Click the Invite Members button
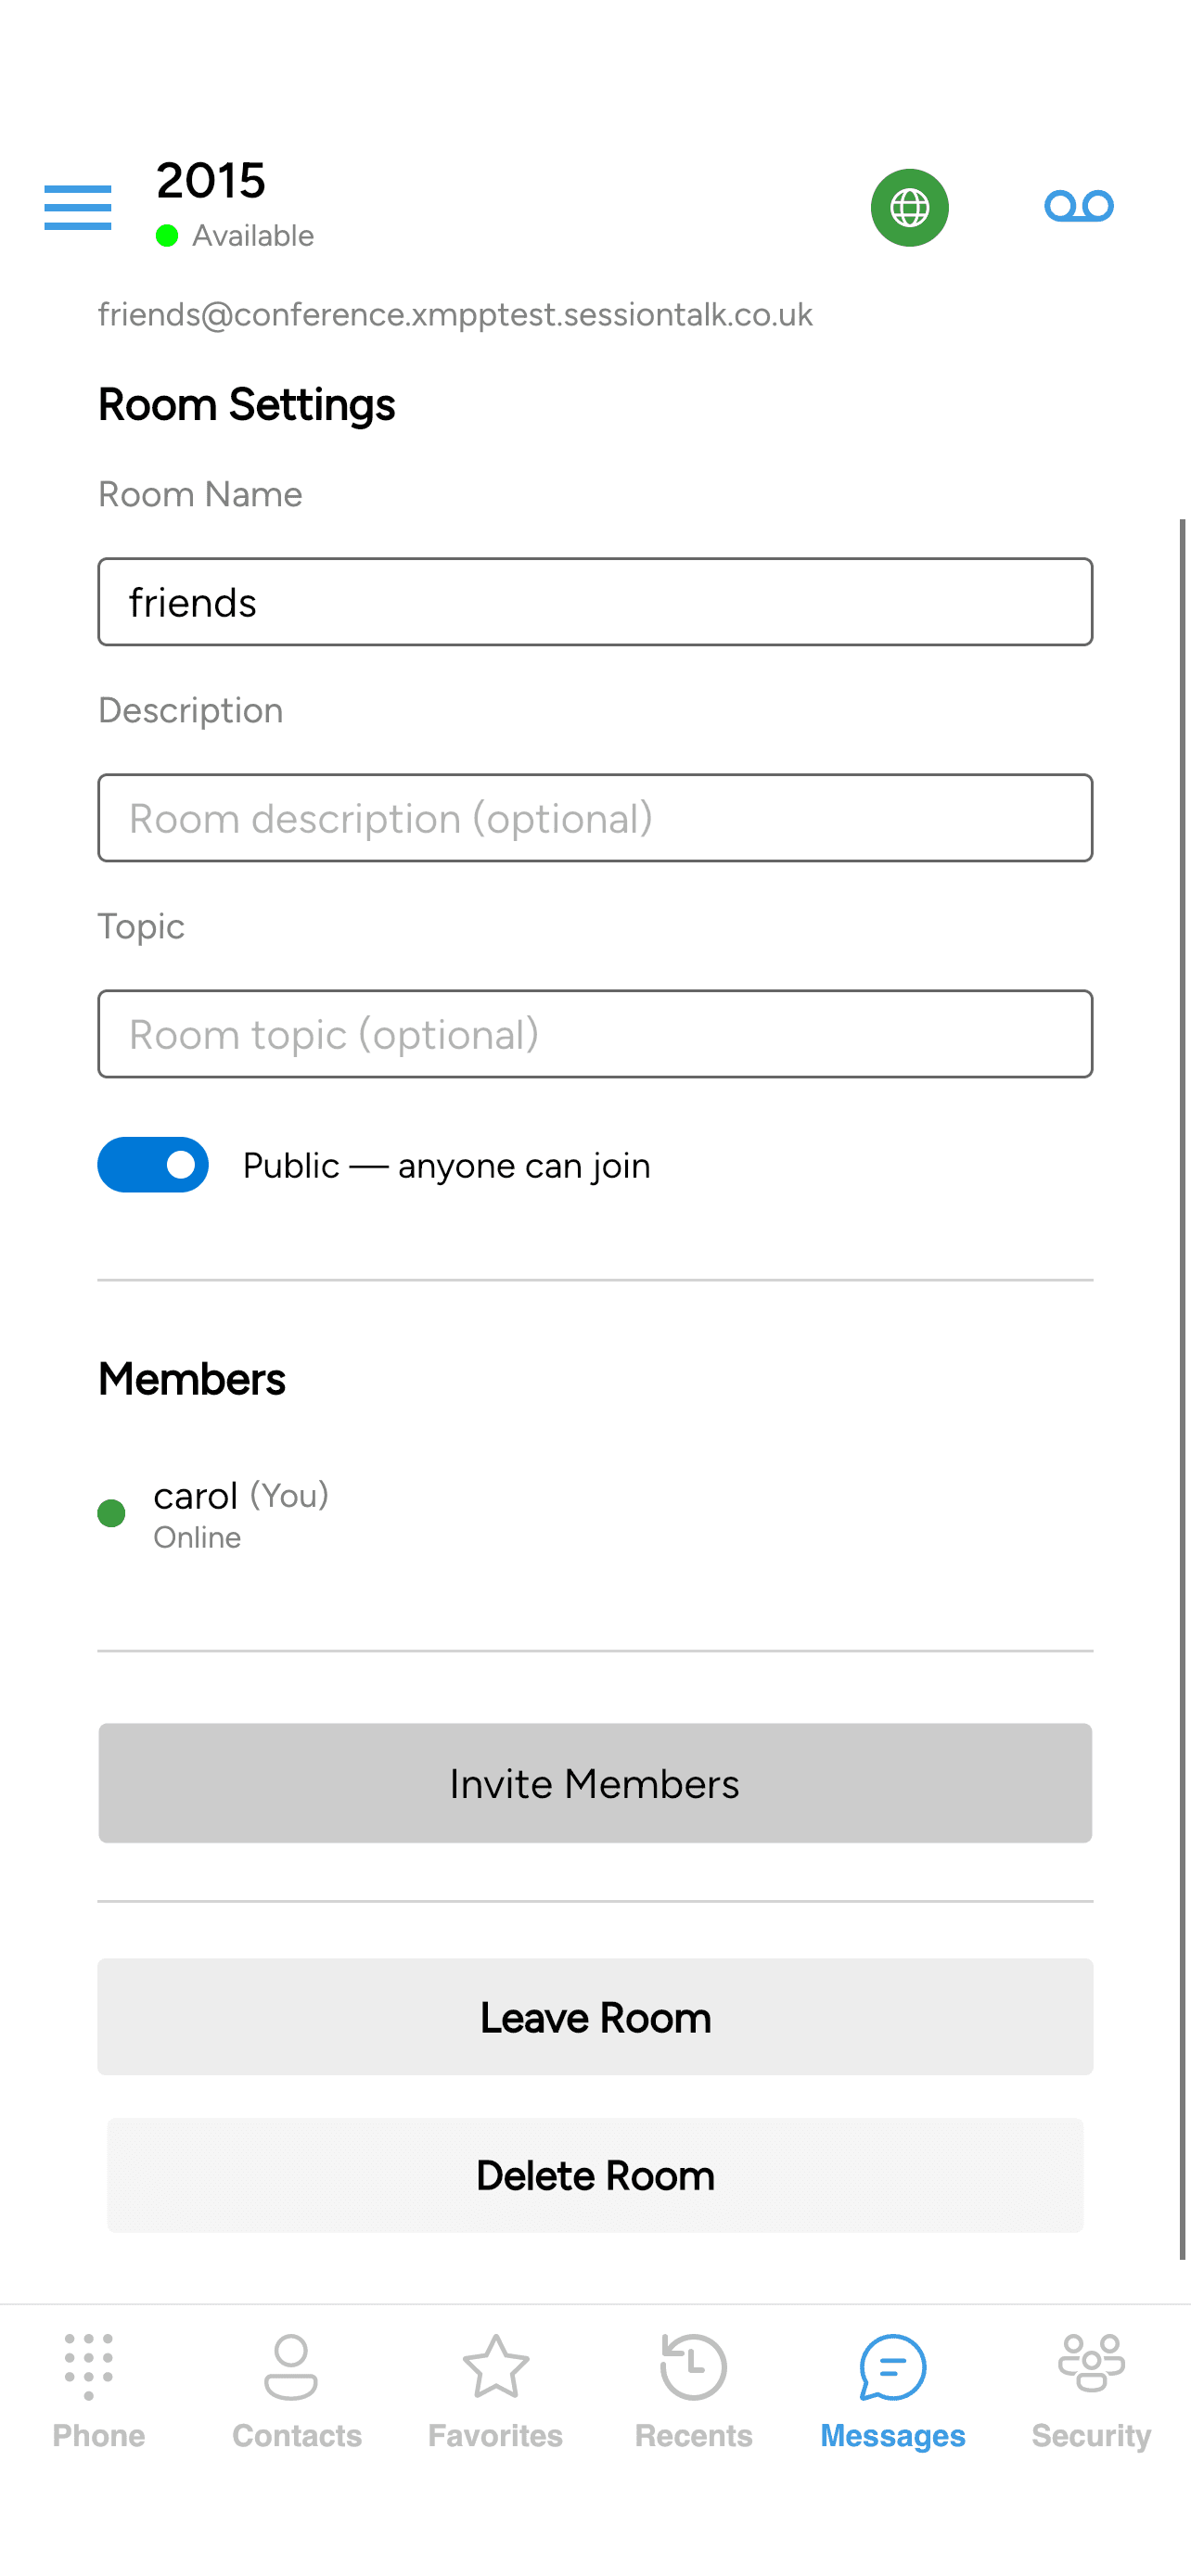1191x2576 pixels. pos(595,1782)
